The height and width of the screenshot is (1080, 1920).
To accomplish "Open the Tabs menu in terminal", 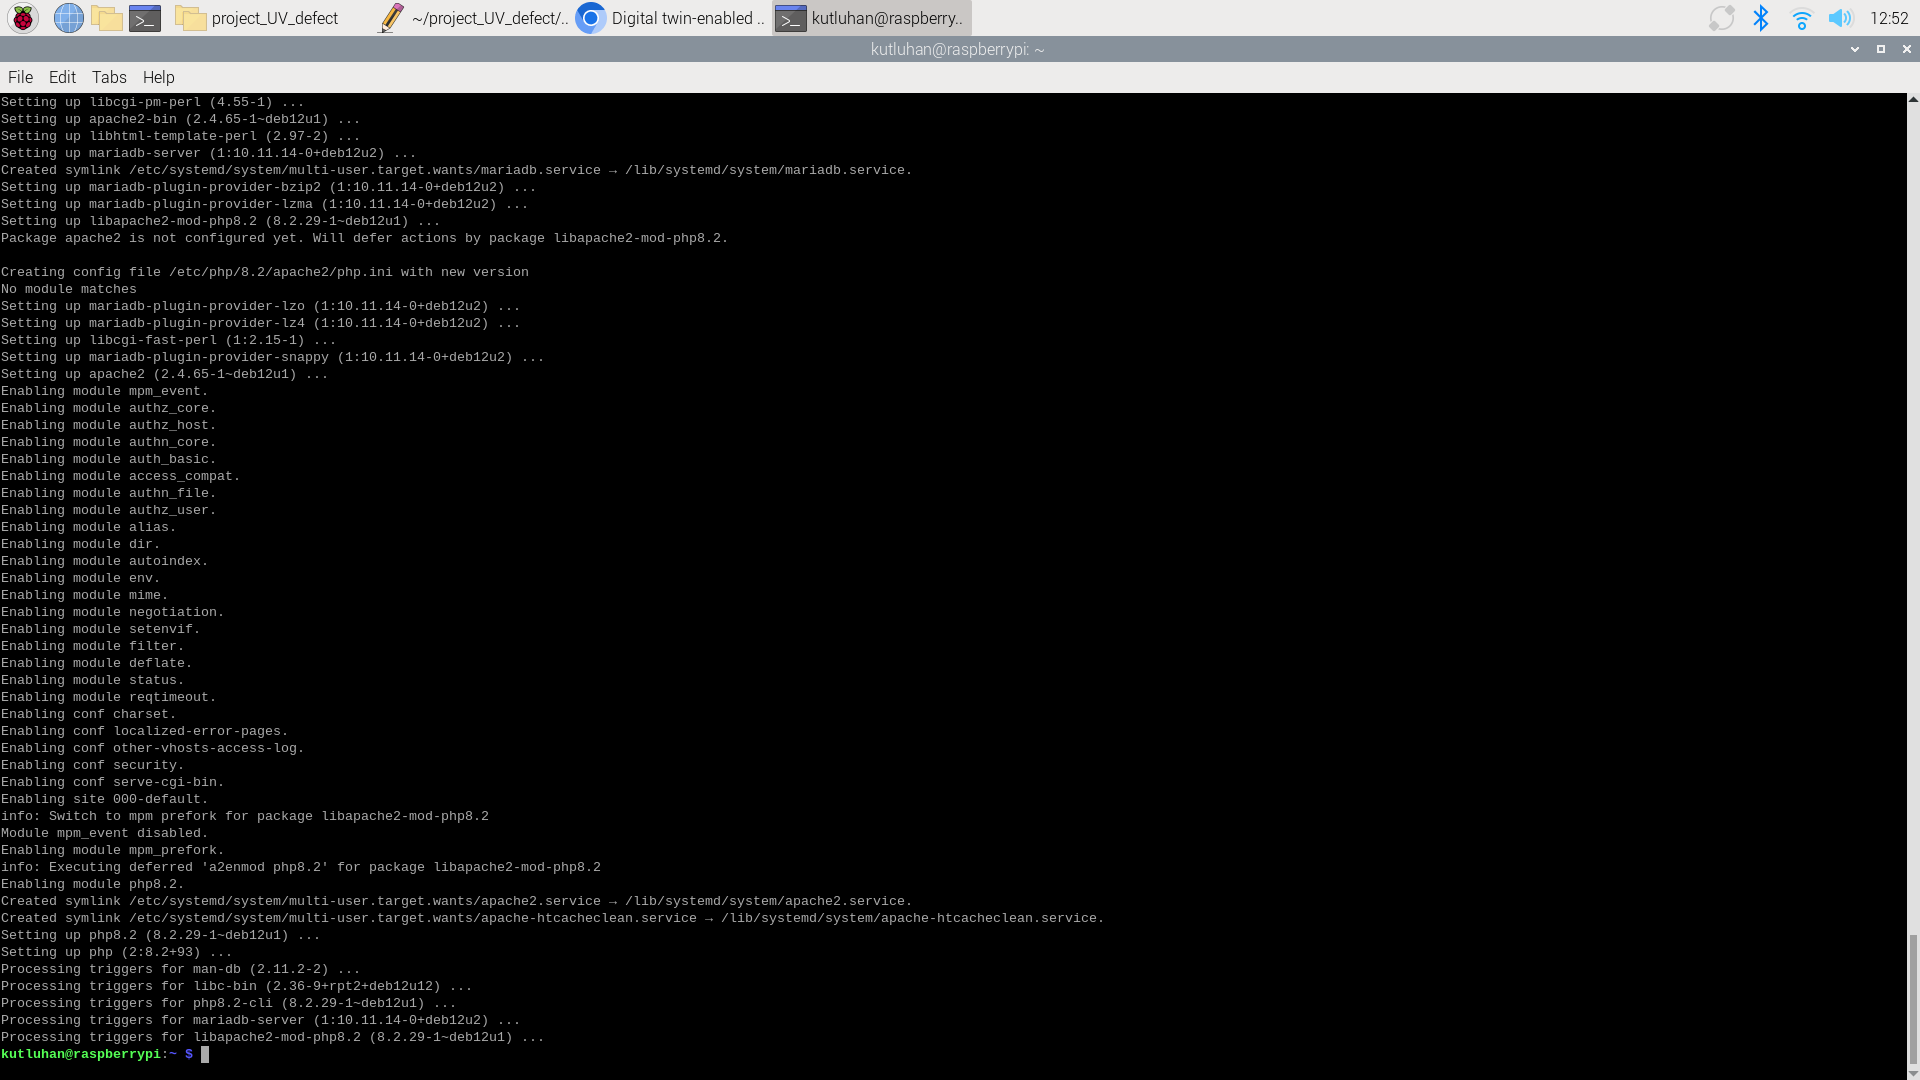I will (109, 77).
